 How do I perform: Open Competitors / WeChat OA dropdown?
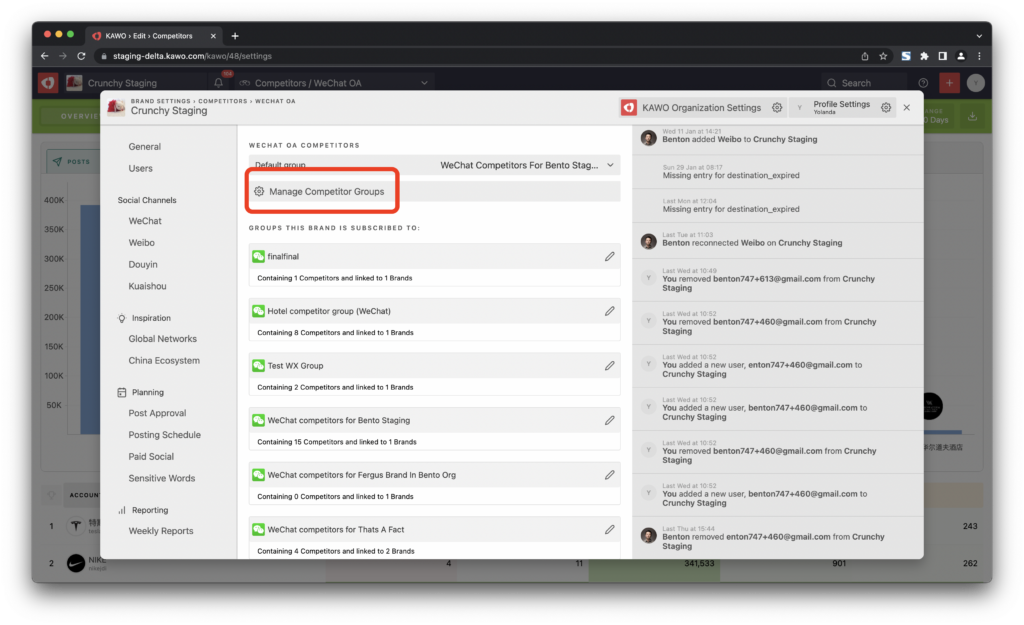tap(334, 83)
